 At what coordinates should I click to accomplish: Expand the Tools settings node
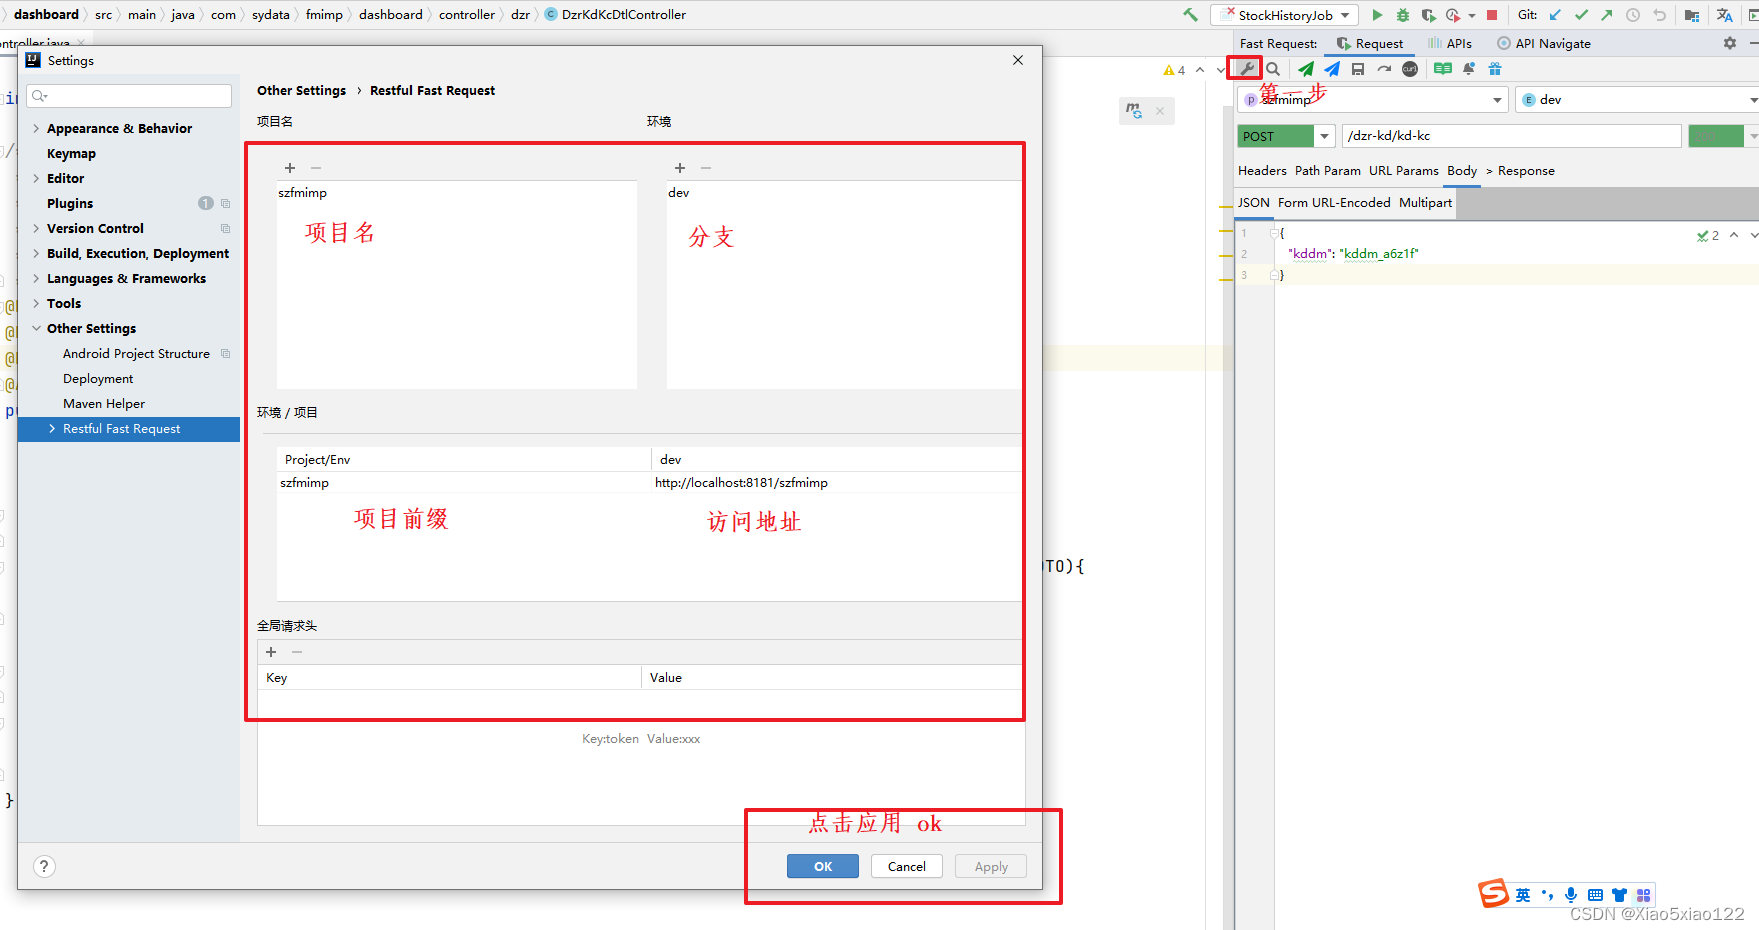click(x=36, y=303)
